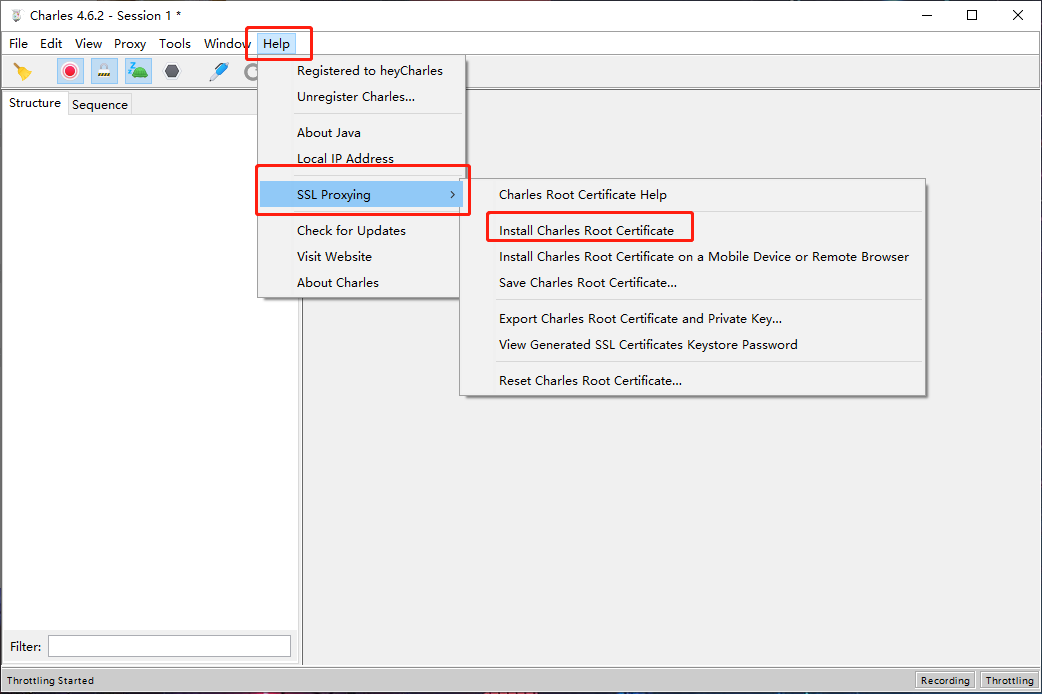
Task: Expand the SSL Proxying submenu arrow
Action: point(453,195)
